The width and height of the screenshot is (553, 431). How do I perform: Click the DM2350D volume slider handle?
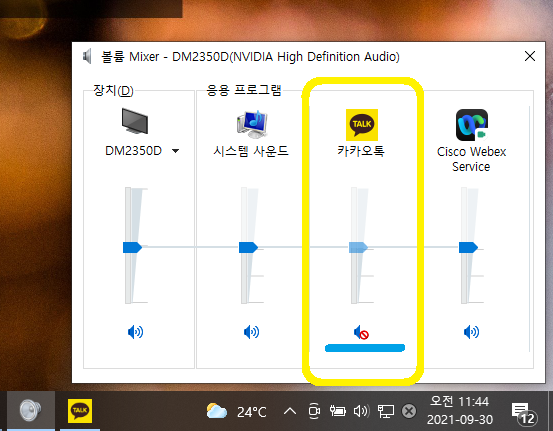pos(132,247)
